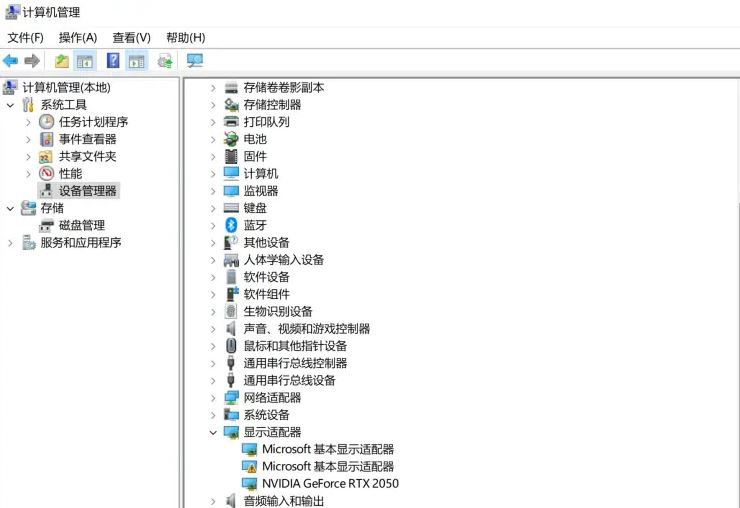The width and height of the screenshot is (740, 508).
Task: Click the 存储控制器 icon
Action: [231, 104]
